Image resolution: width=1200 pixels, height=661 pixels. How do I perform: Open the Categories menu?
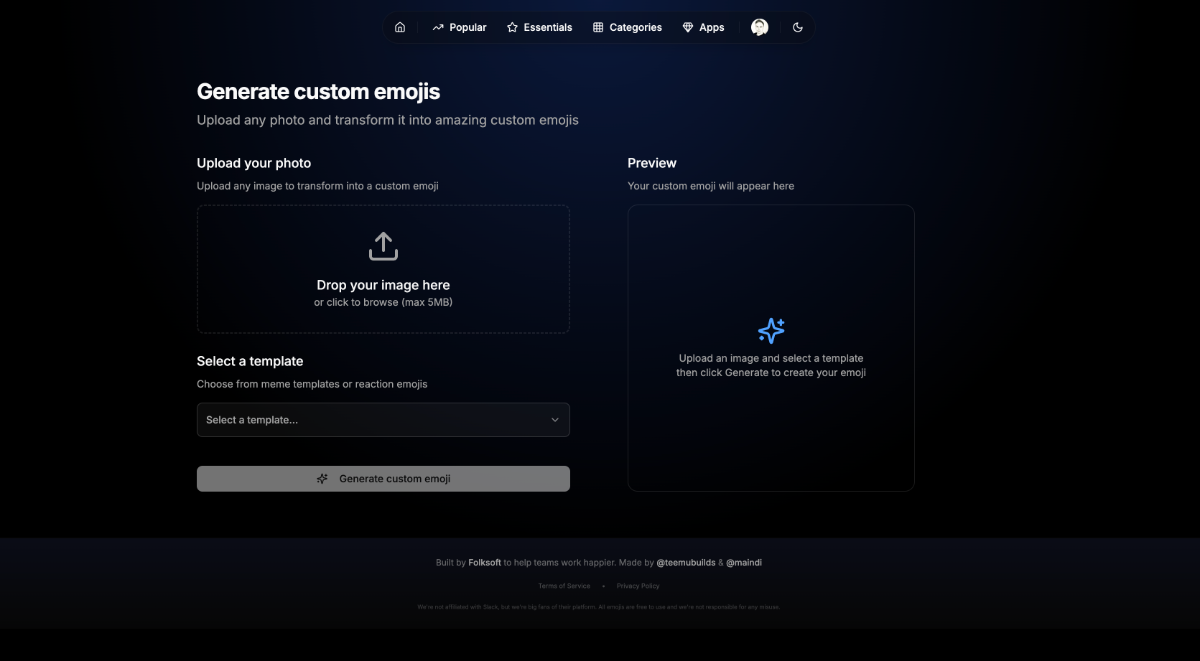[627, 28]
